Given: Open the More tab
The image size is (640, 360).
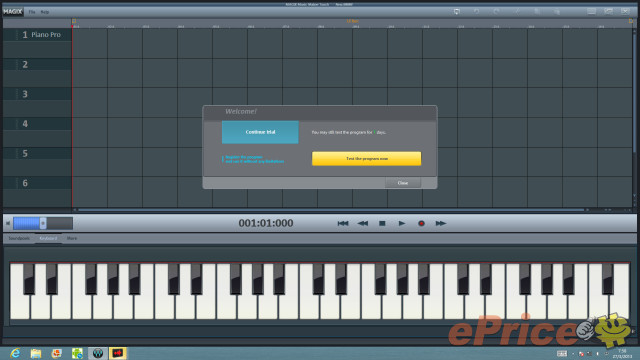Looking at the screenshot, I should click(72, 238).
